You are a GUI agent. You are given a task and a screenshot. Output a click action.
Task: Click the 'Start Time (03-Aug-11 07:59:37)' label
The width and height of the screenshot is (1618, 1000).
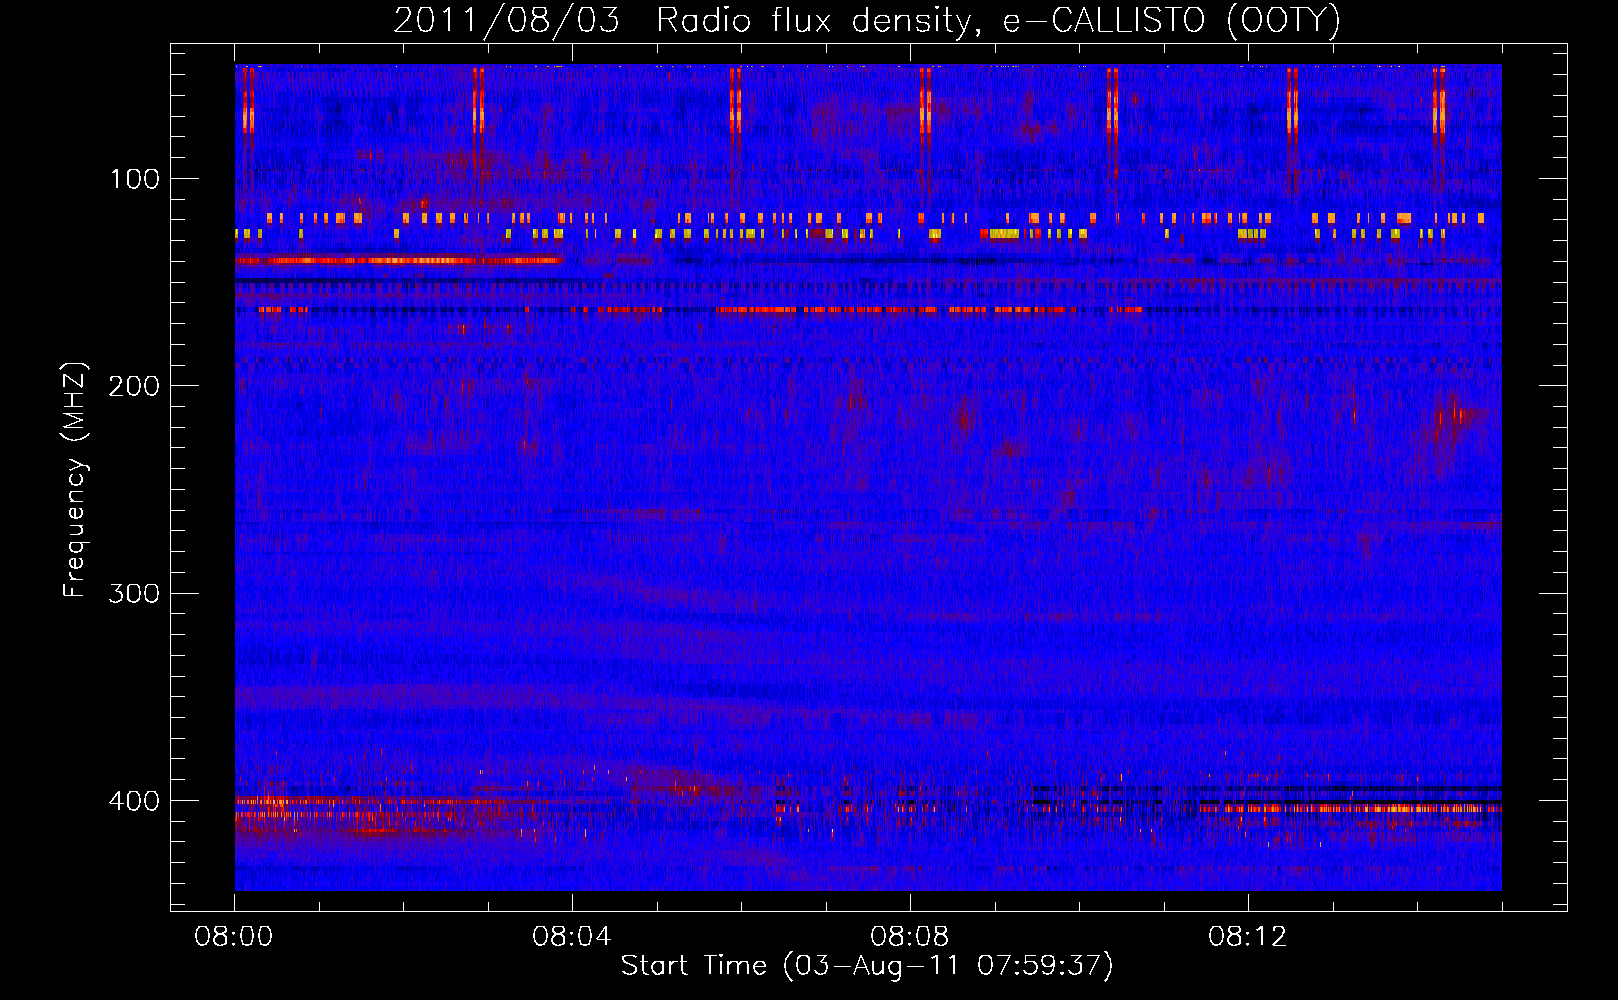[867, 966]
